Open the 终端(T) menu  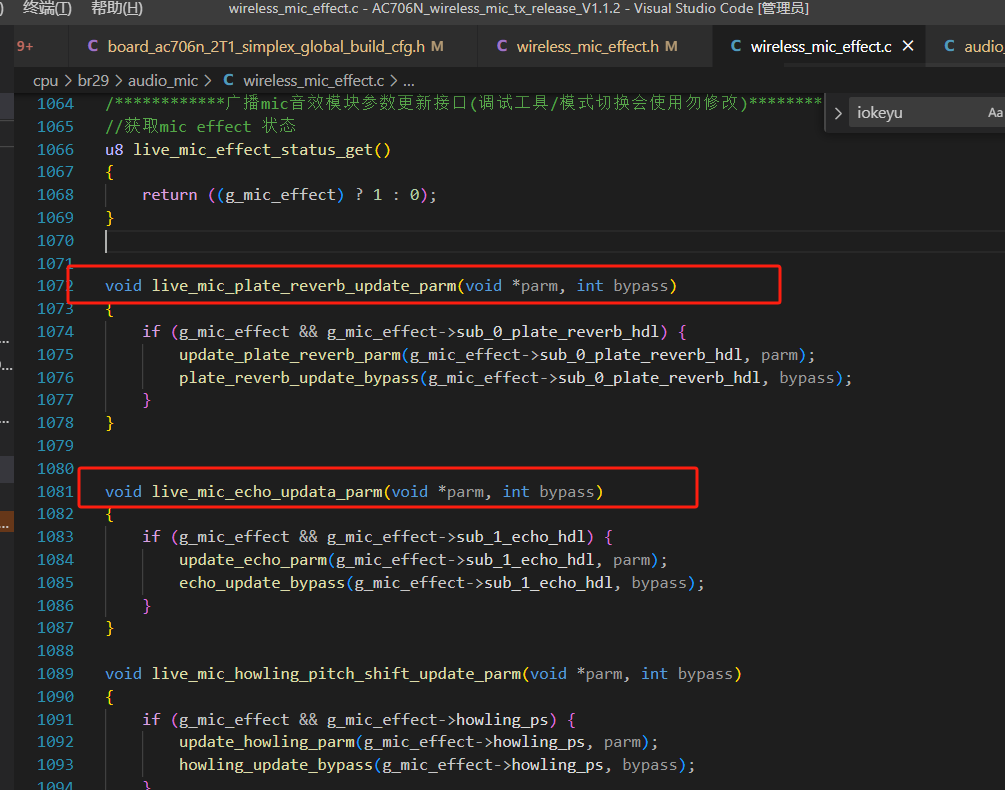point(47,8)
